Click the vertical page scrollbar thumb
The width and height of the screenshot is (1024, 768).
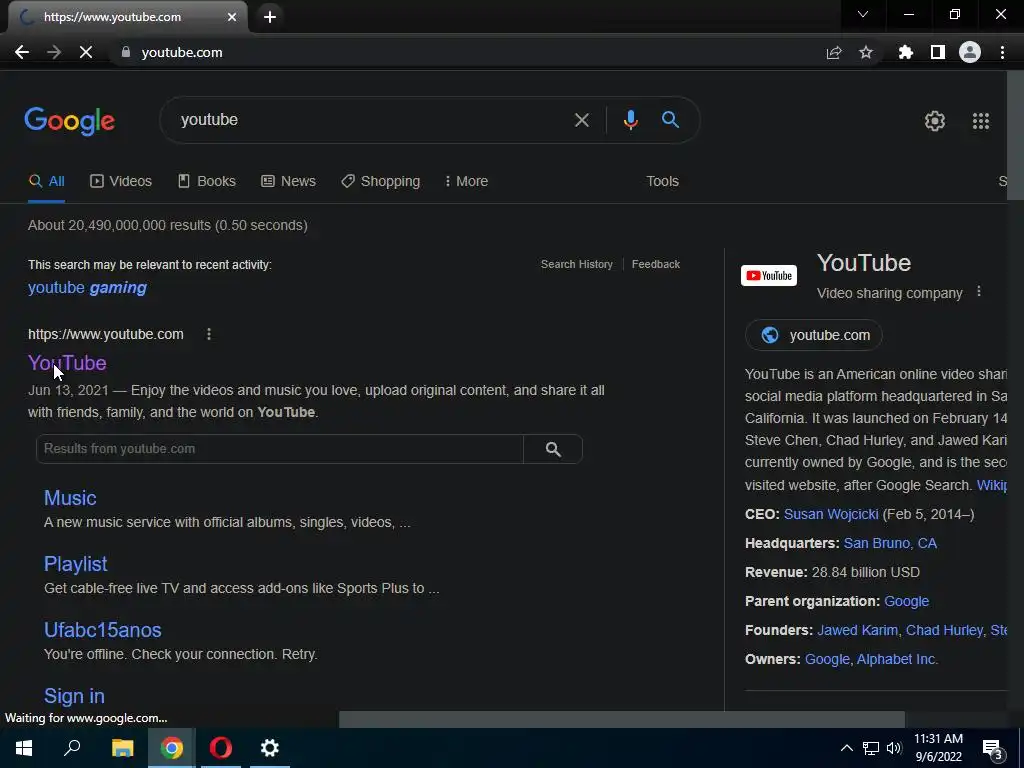tap(1016, 135)
